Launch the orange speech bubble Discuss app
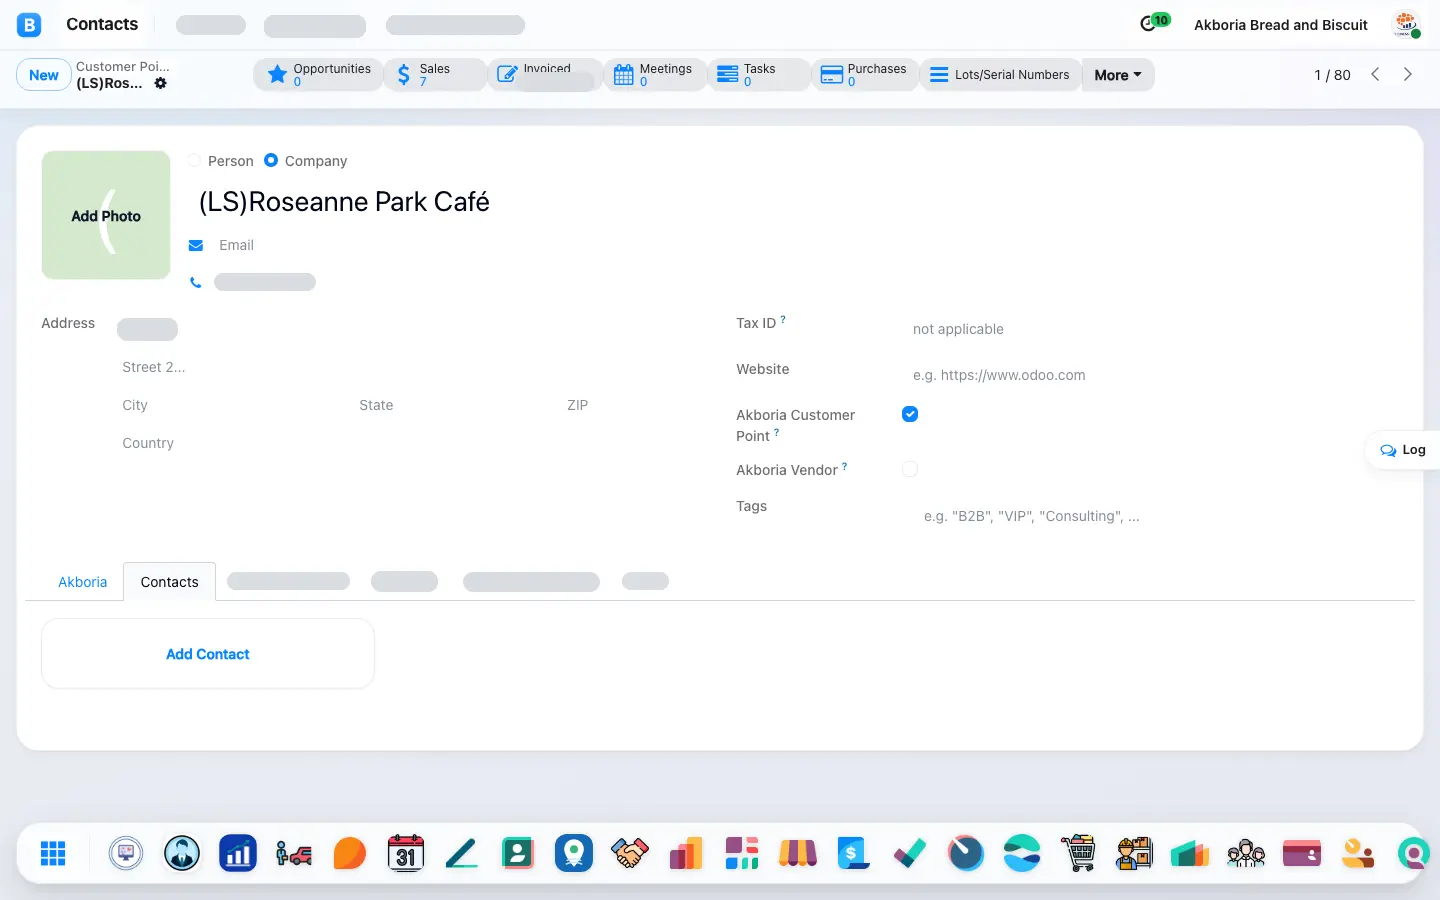 coord(350,853)
